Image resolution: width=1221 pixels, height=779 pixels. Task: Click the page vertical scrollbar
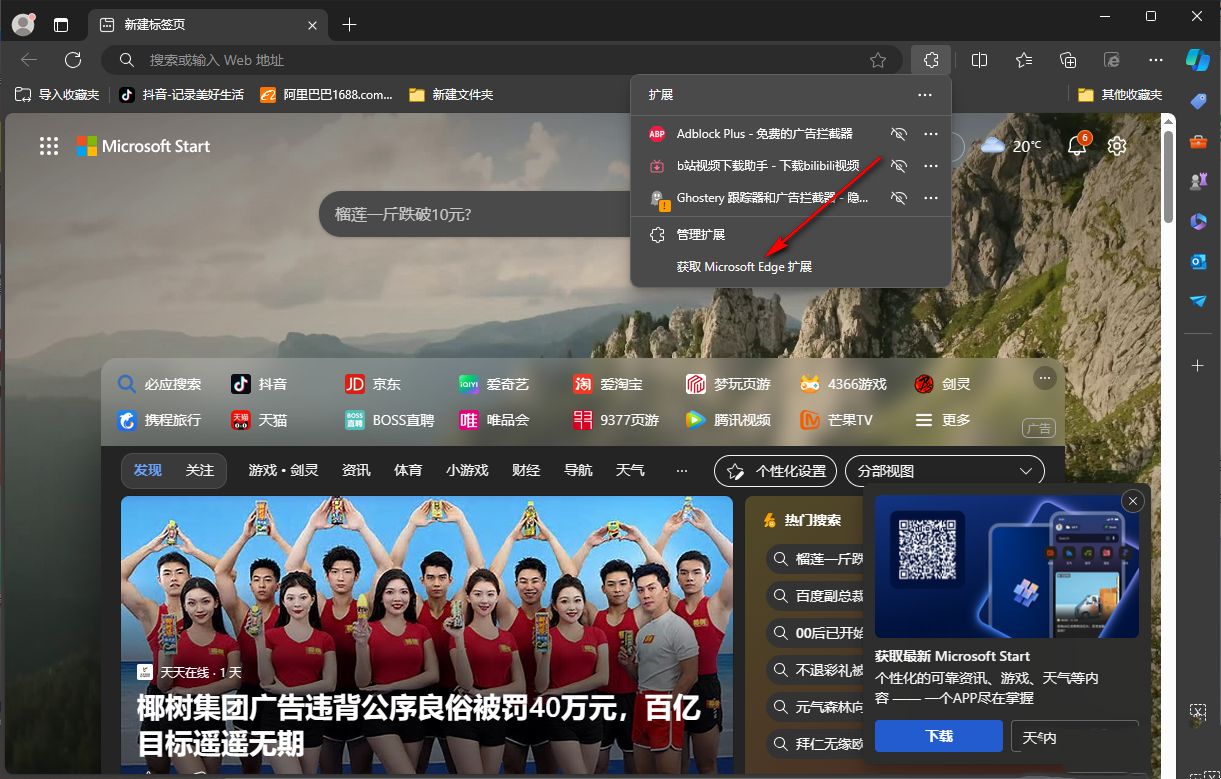[1168, 175]
